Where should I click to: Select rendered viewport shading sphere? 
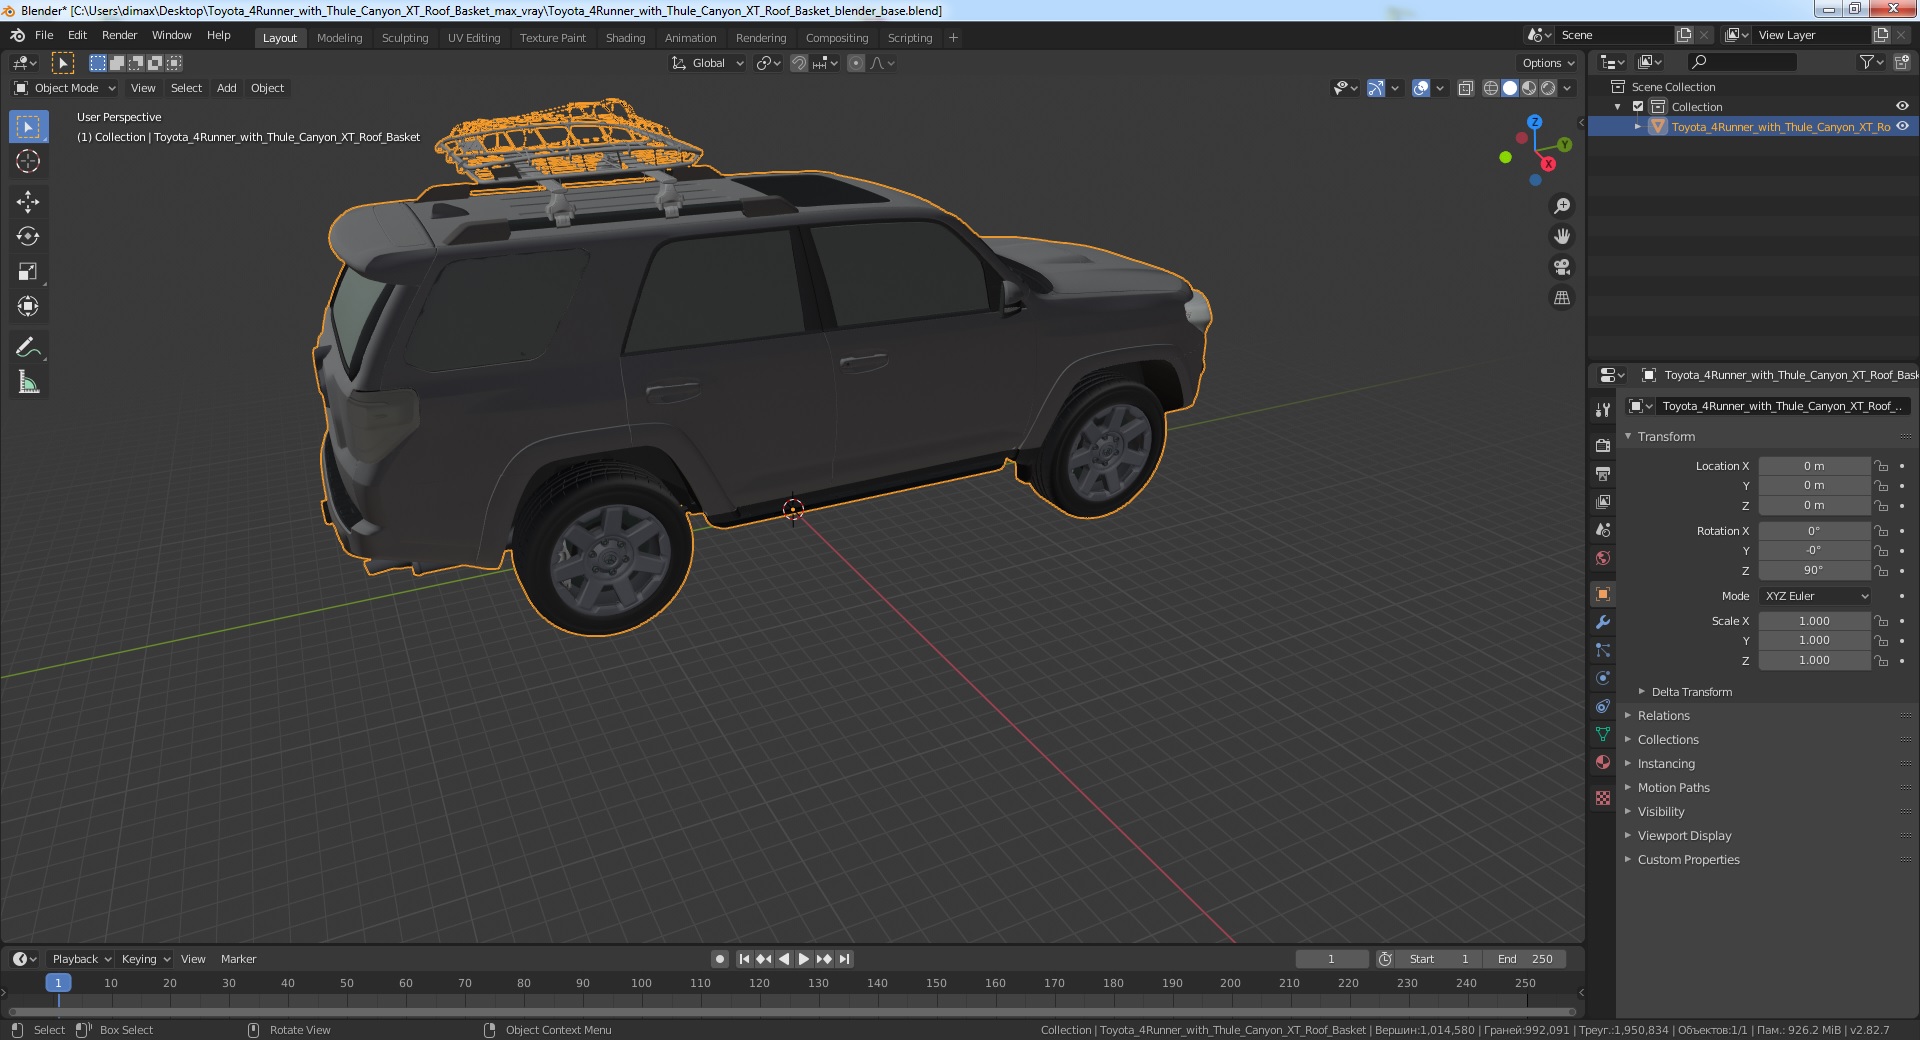[x=1548, y=88]
